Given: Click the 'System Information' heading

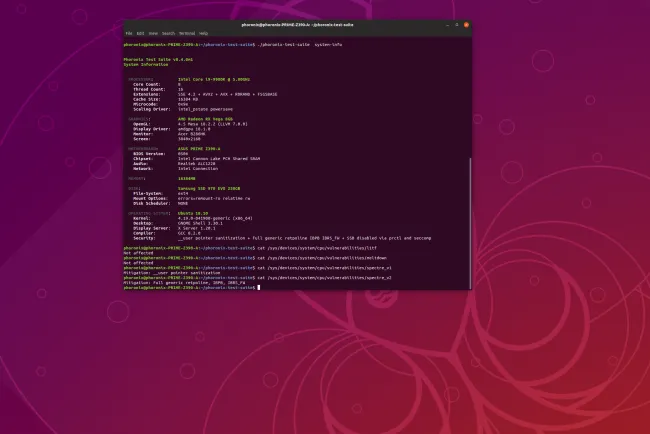Looking at the screenshot, I should point(146,64).
